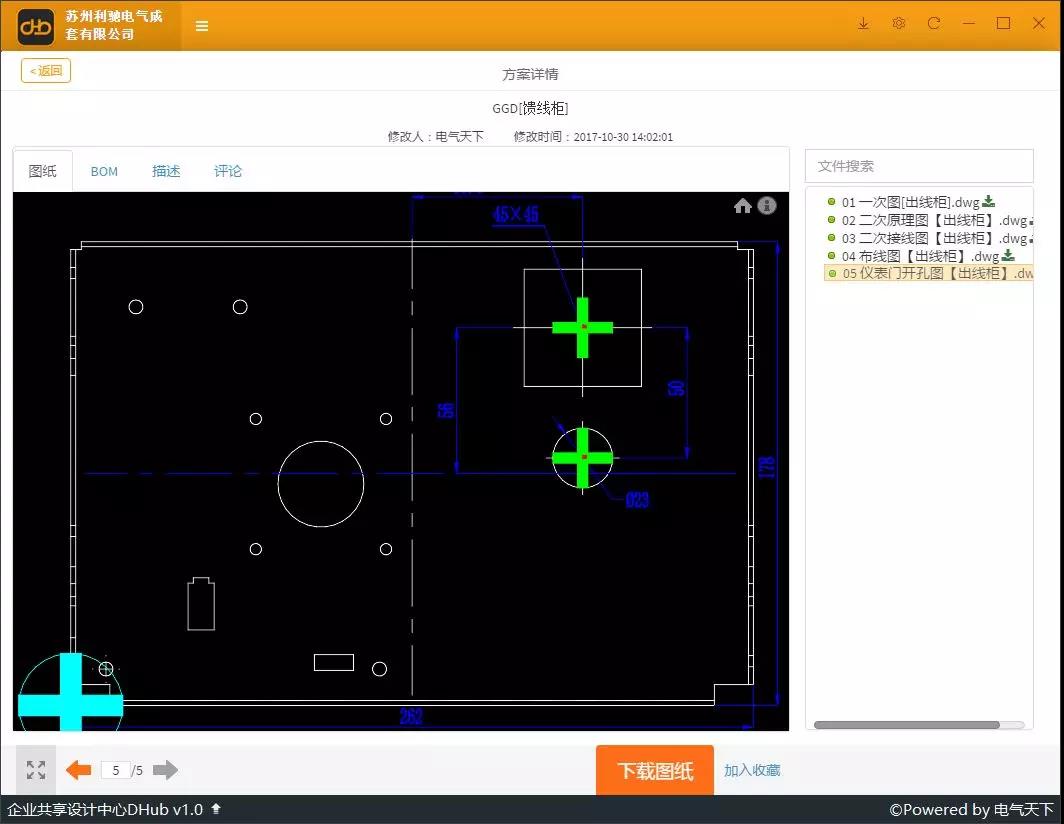The height and width of the screenshot is (824, 1064).
Task: Switch to the 图纸 tab
Action: click(x=42, y=171)
